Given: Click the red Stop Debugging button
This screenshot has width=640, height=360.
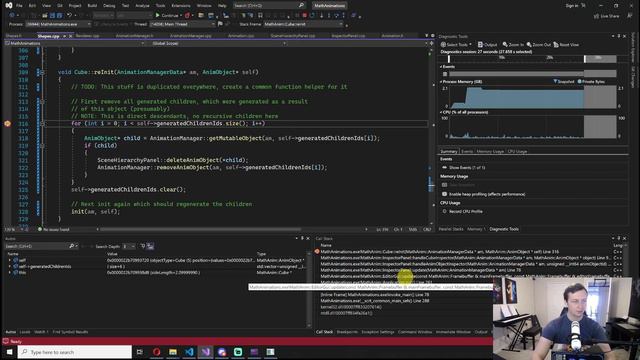Looking at the screenshot, I should click(304, 15).
